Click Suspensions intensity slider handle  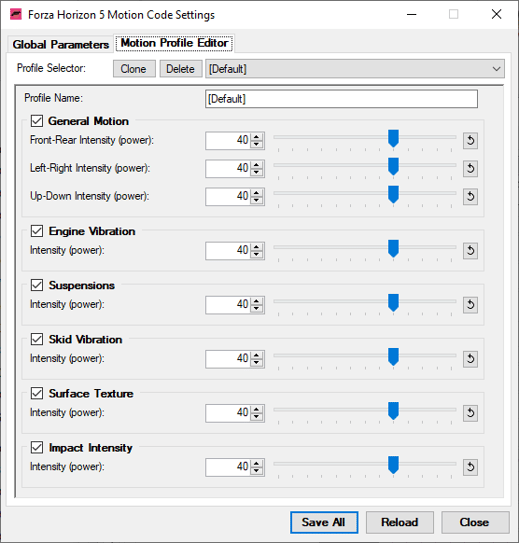[x=393, y=303]
